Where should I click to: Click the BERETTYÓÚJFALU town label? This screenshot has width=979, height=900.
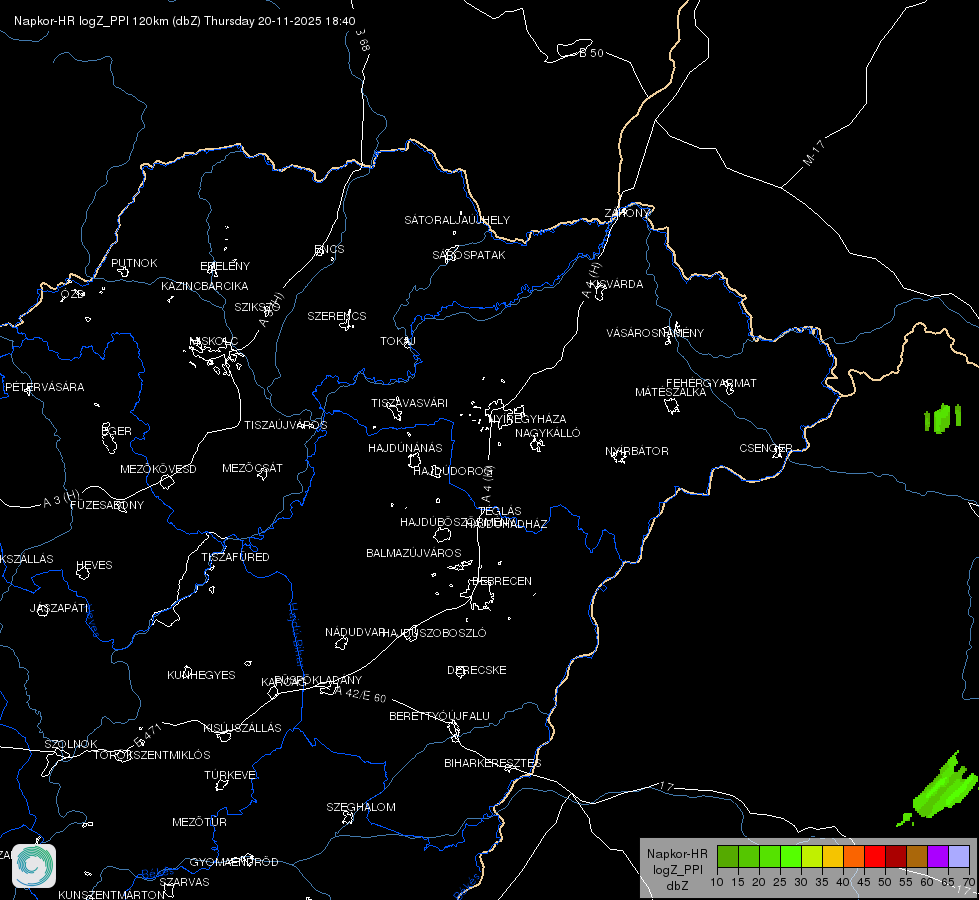pos(440,716)
